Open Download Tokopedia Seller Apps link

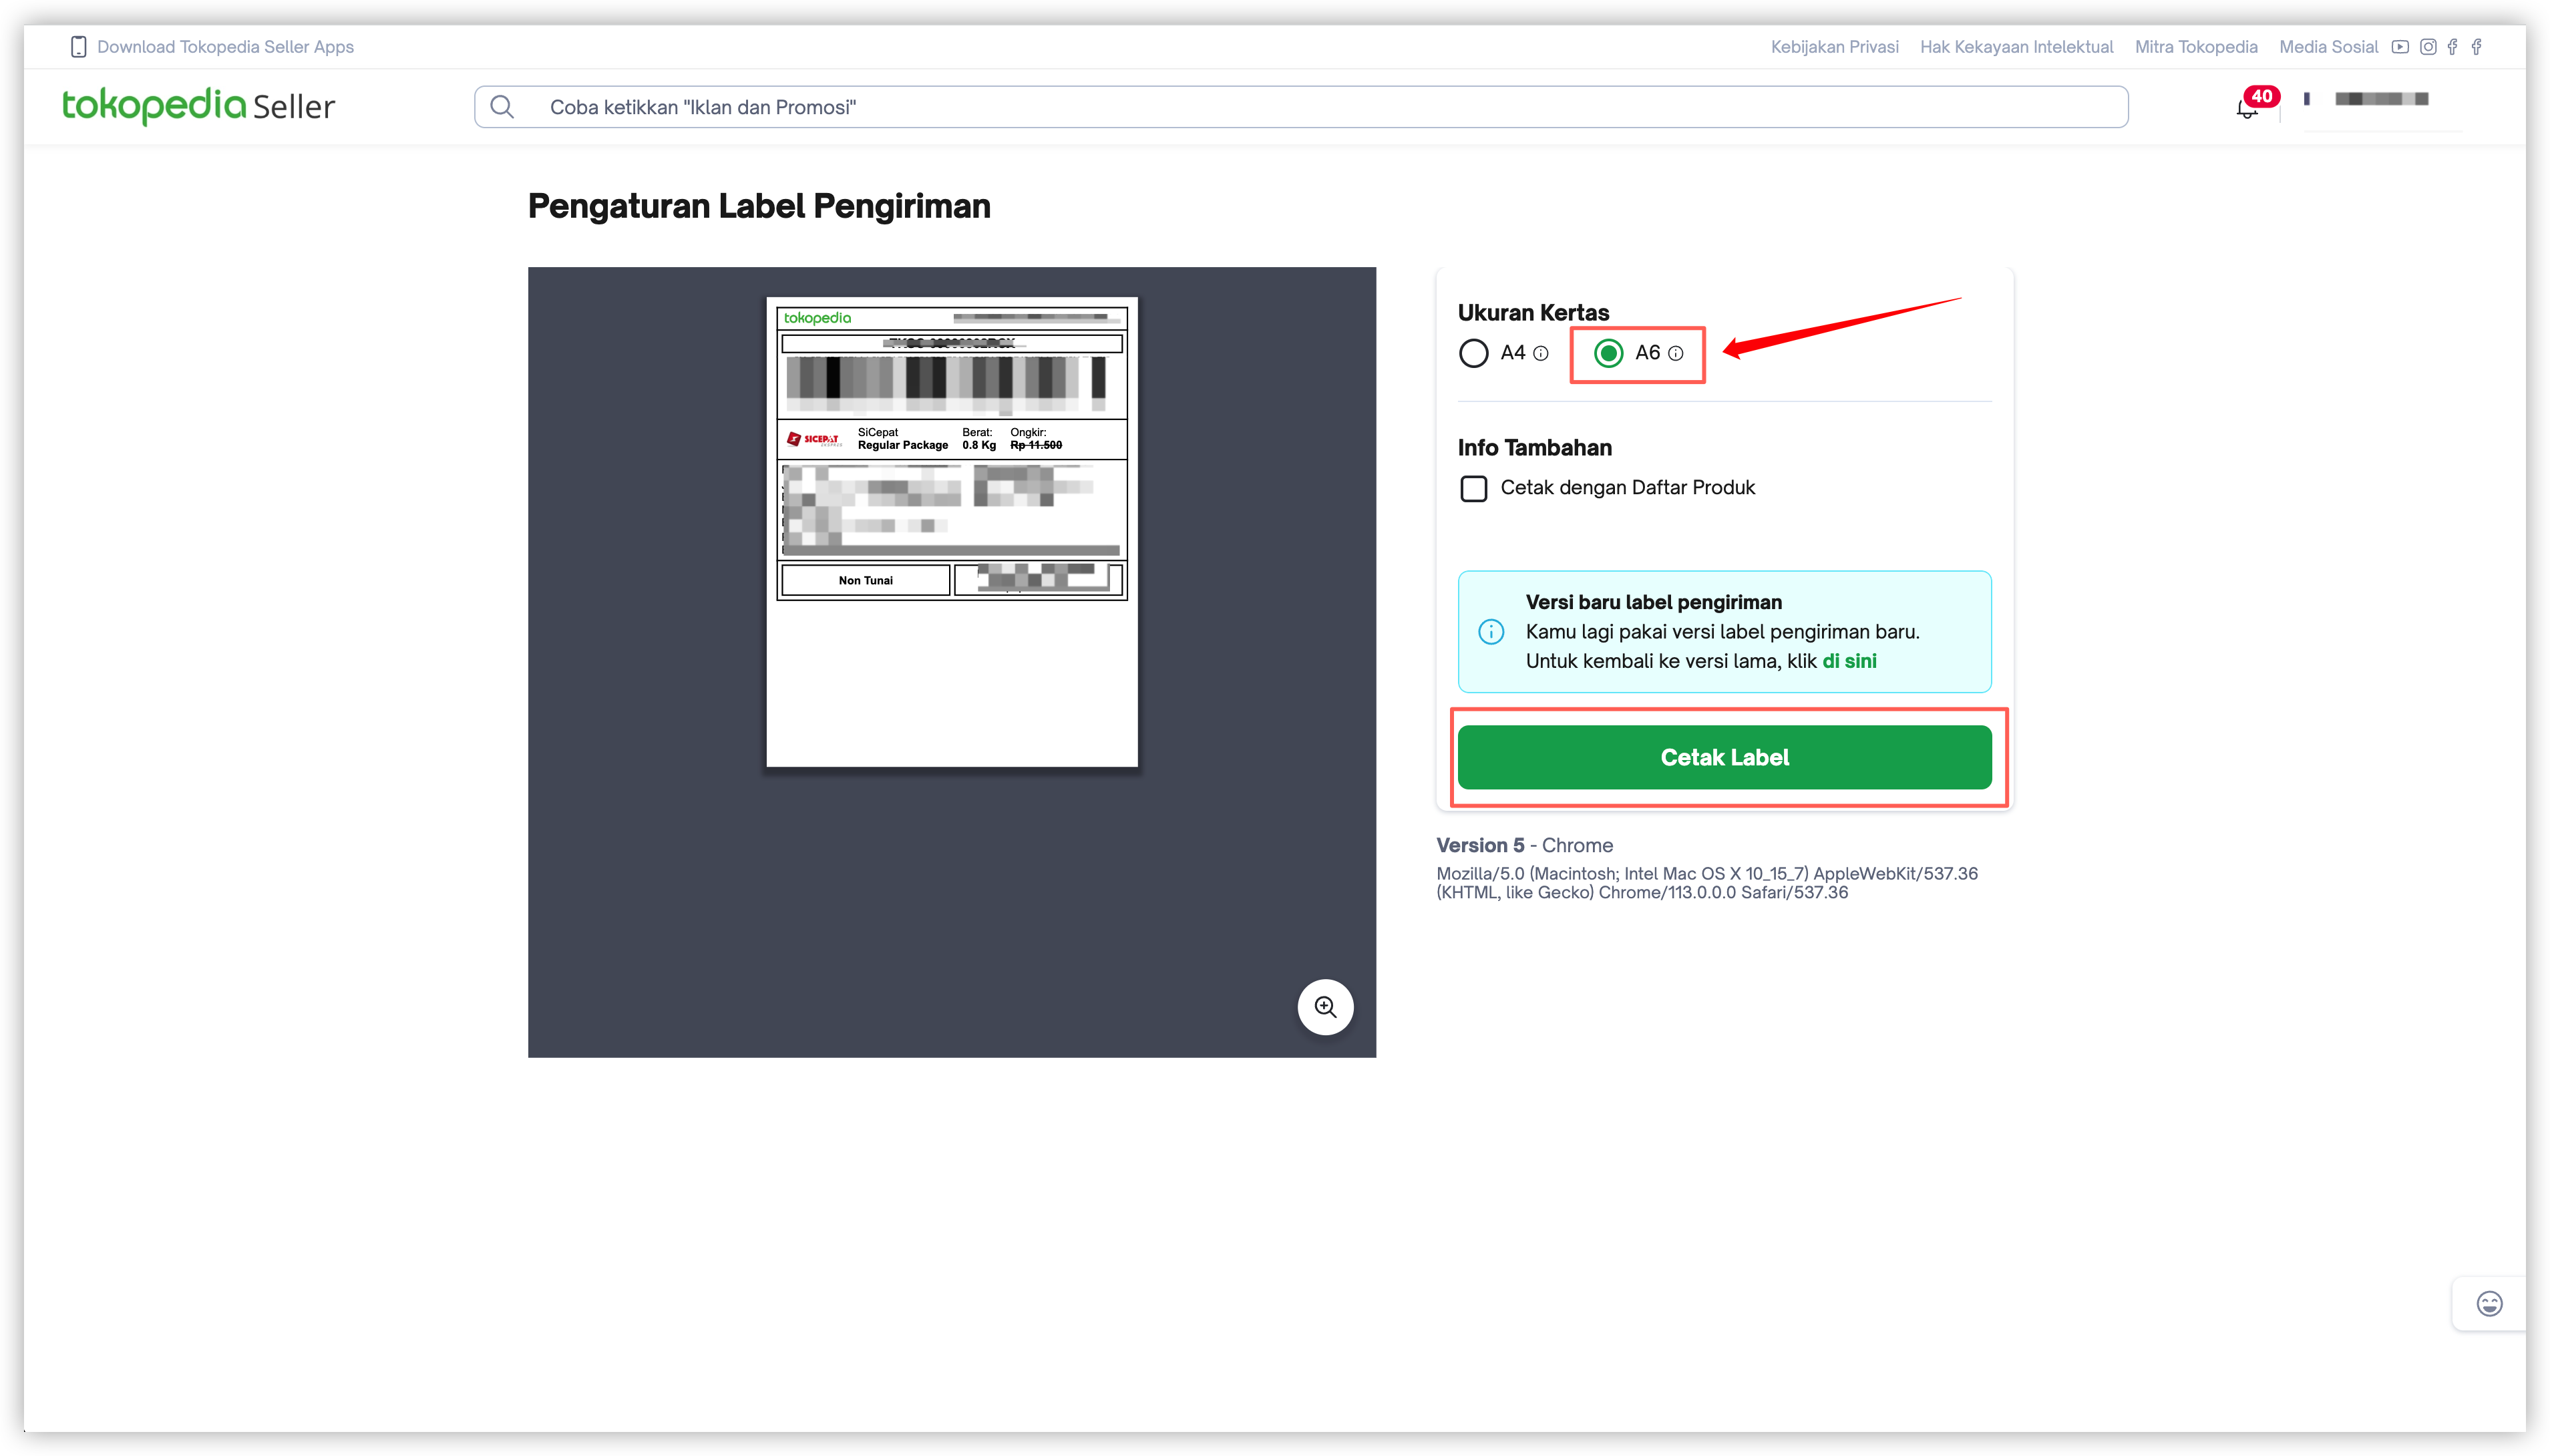[225, 47]
